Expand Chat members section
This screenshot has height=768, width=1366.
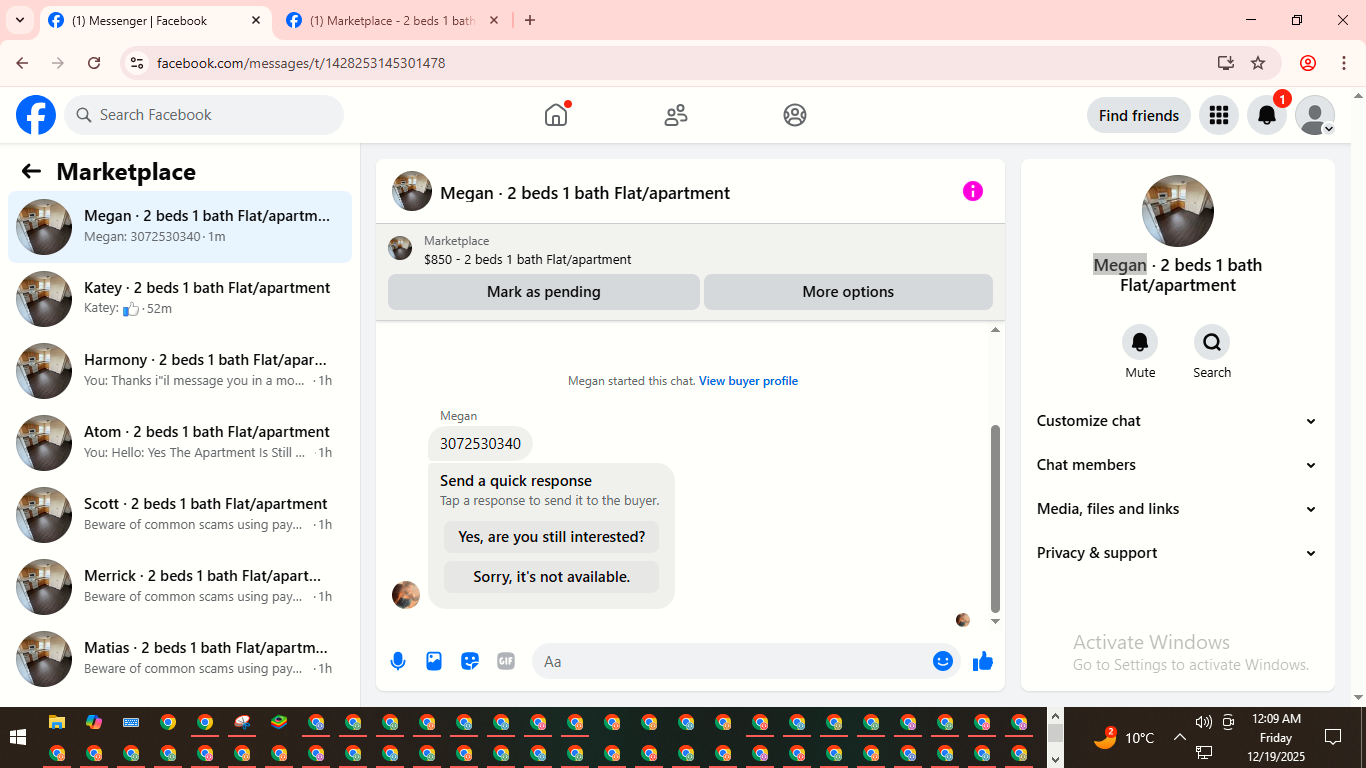coord(1177,465)
